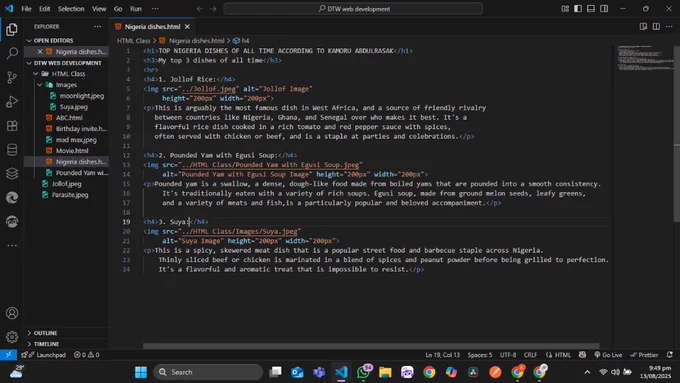Open Windows Start menu
This screenshot has width=680, height=383.
pyautogui.click(x=141, y=372)
